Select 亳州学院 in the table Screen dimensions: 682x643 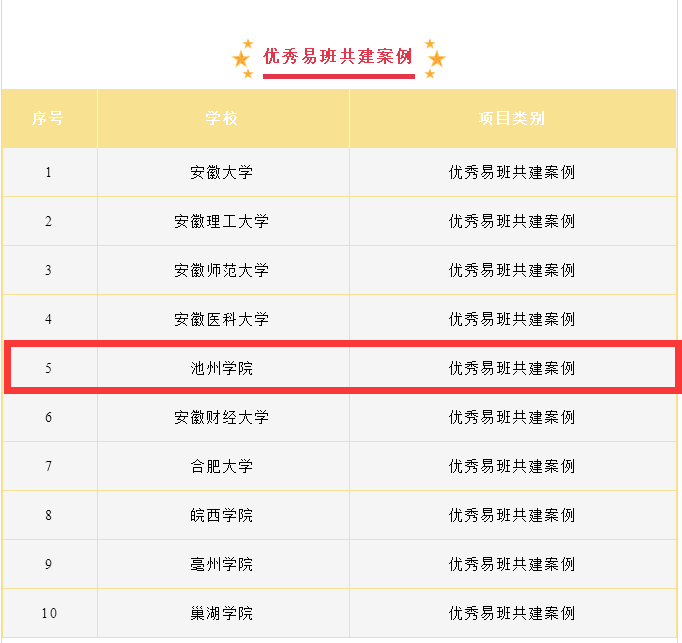(222, 564)
